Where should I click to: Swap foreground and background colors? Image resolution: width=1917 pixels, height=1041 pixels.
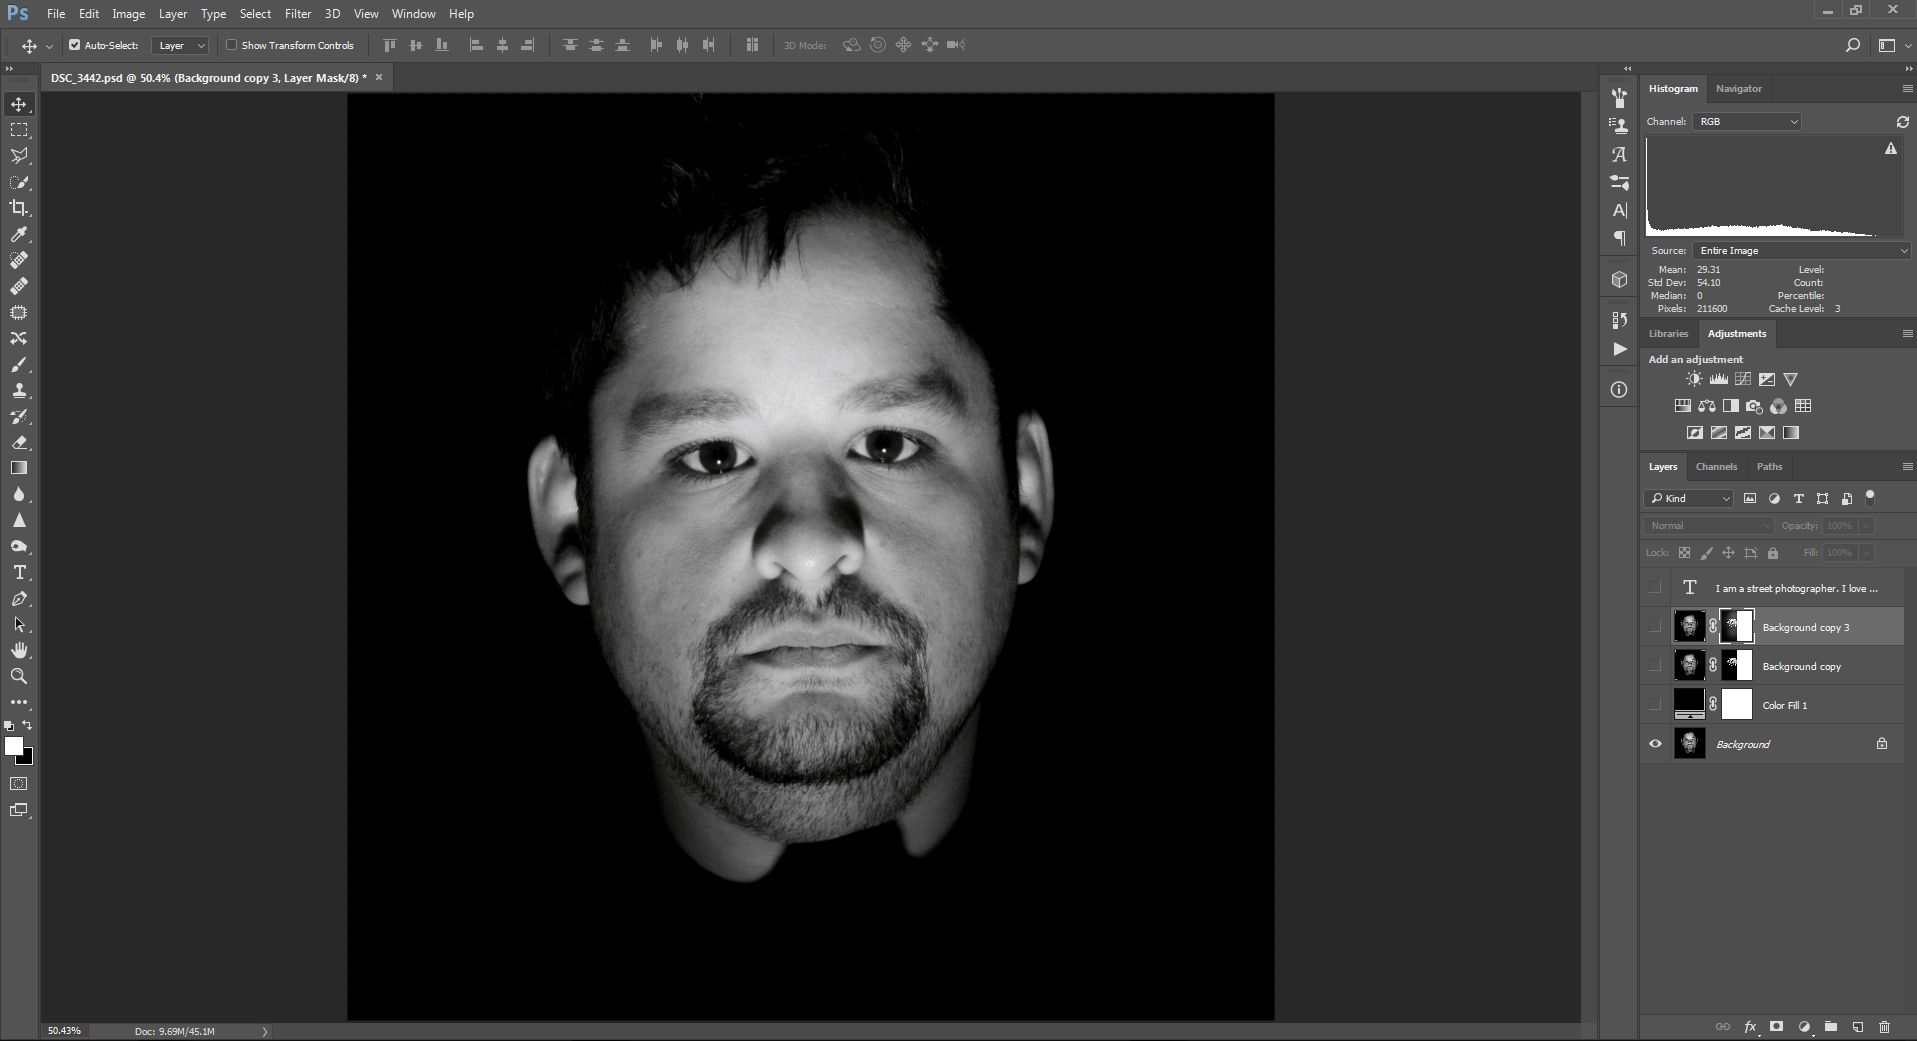click(27, 725)
